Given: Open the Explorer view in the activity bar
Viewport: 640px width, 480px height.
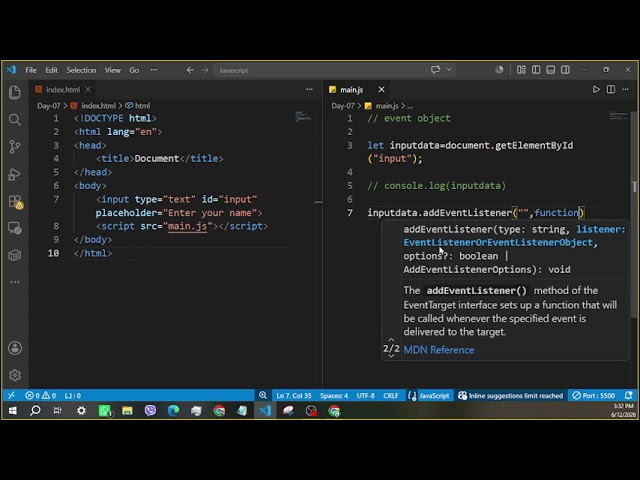Looking at the screenshot, I should [x=15, y=92].
